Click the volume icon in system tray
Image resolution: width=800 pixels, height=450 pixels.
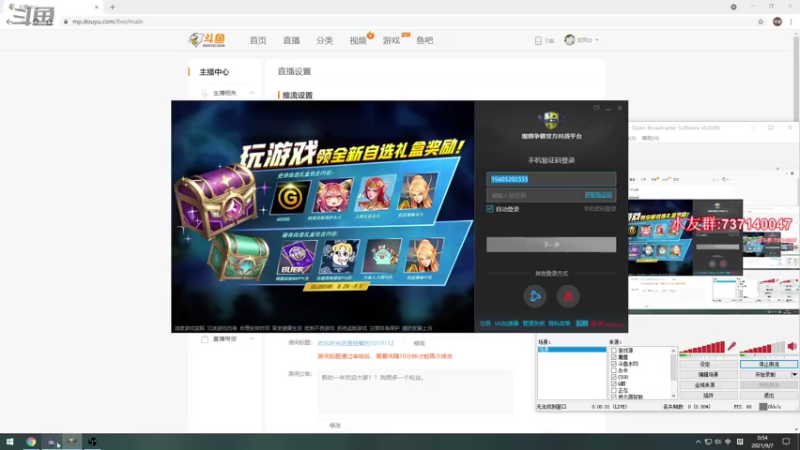(718, 442)
